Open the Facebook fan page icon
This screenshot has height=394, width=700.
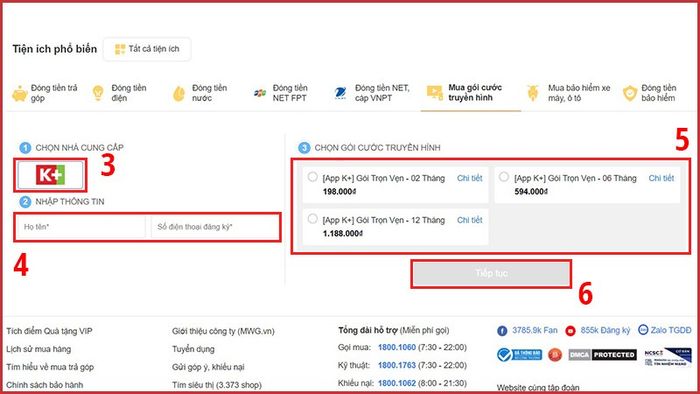[x=502, y=331]
